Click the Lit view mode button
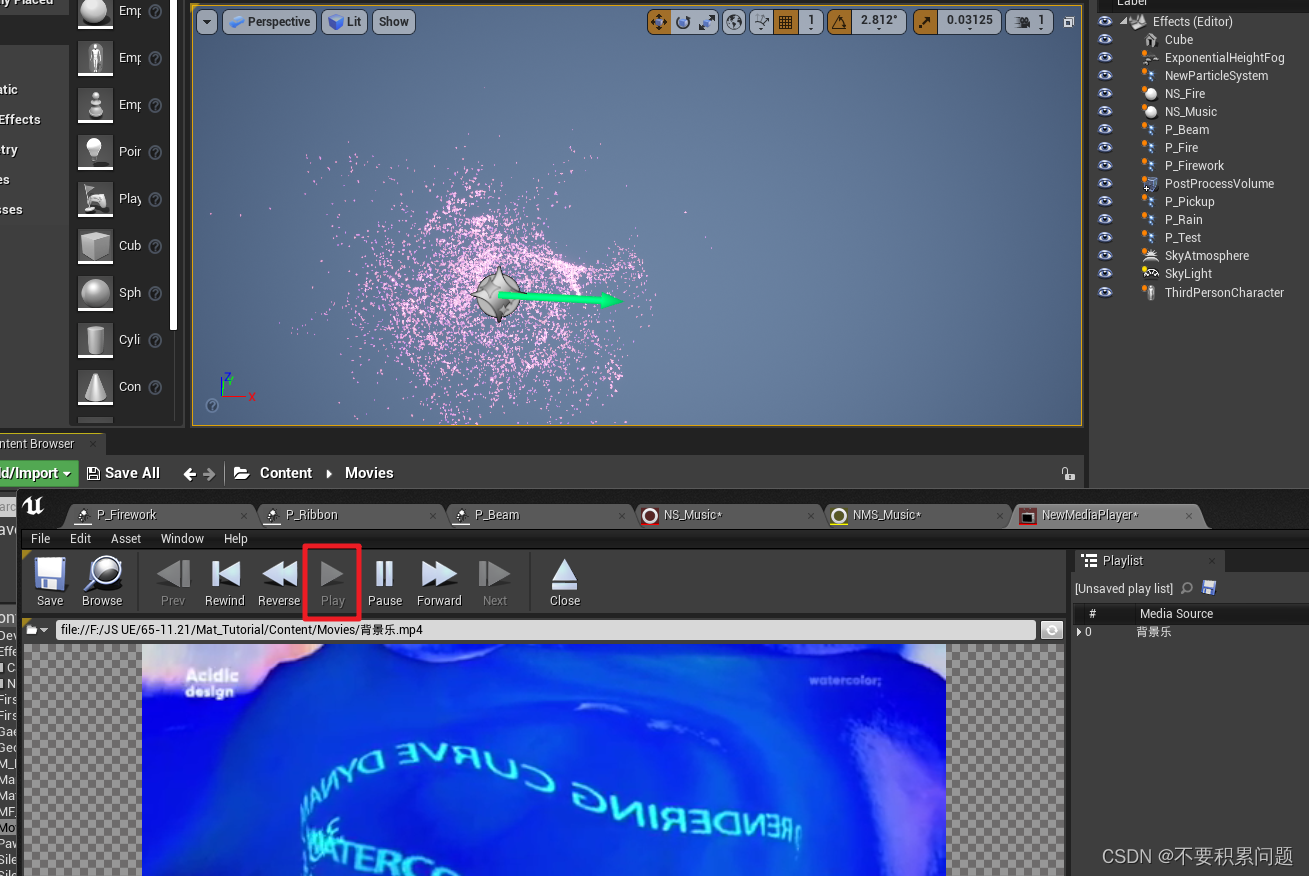Screen dimensions: 1309x876 click(345, 22)
